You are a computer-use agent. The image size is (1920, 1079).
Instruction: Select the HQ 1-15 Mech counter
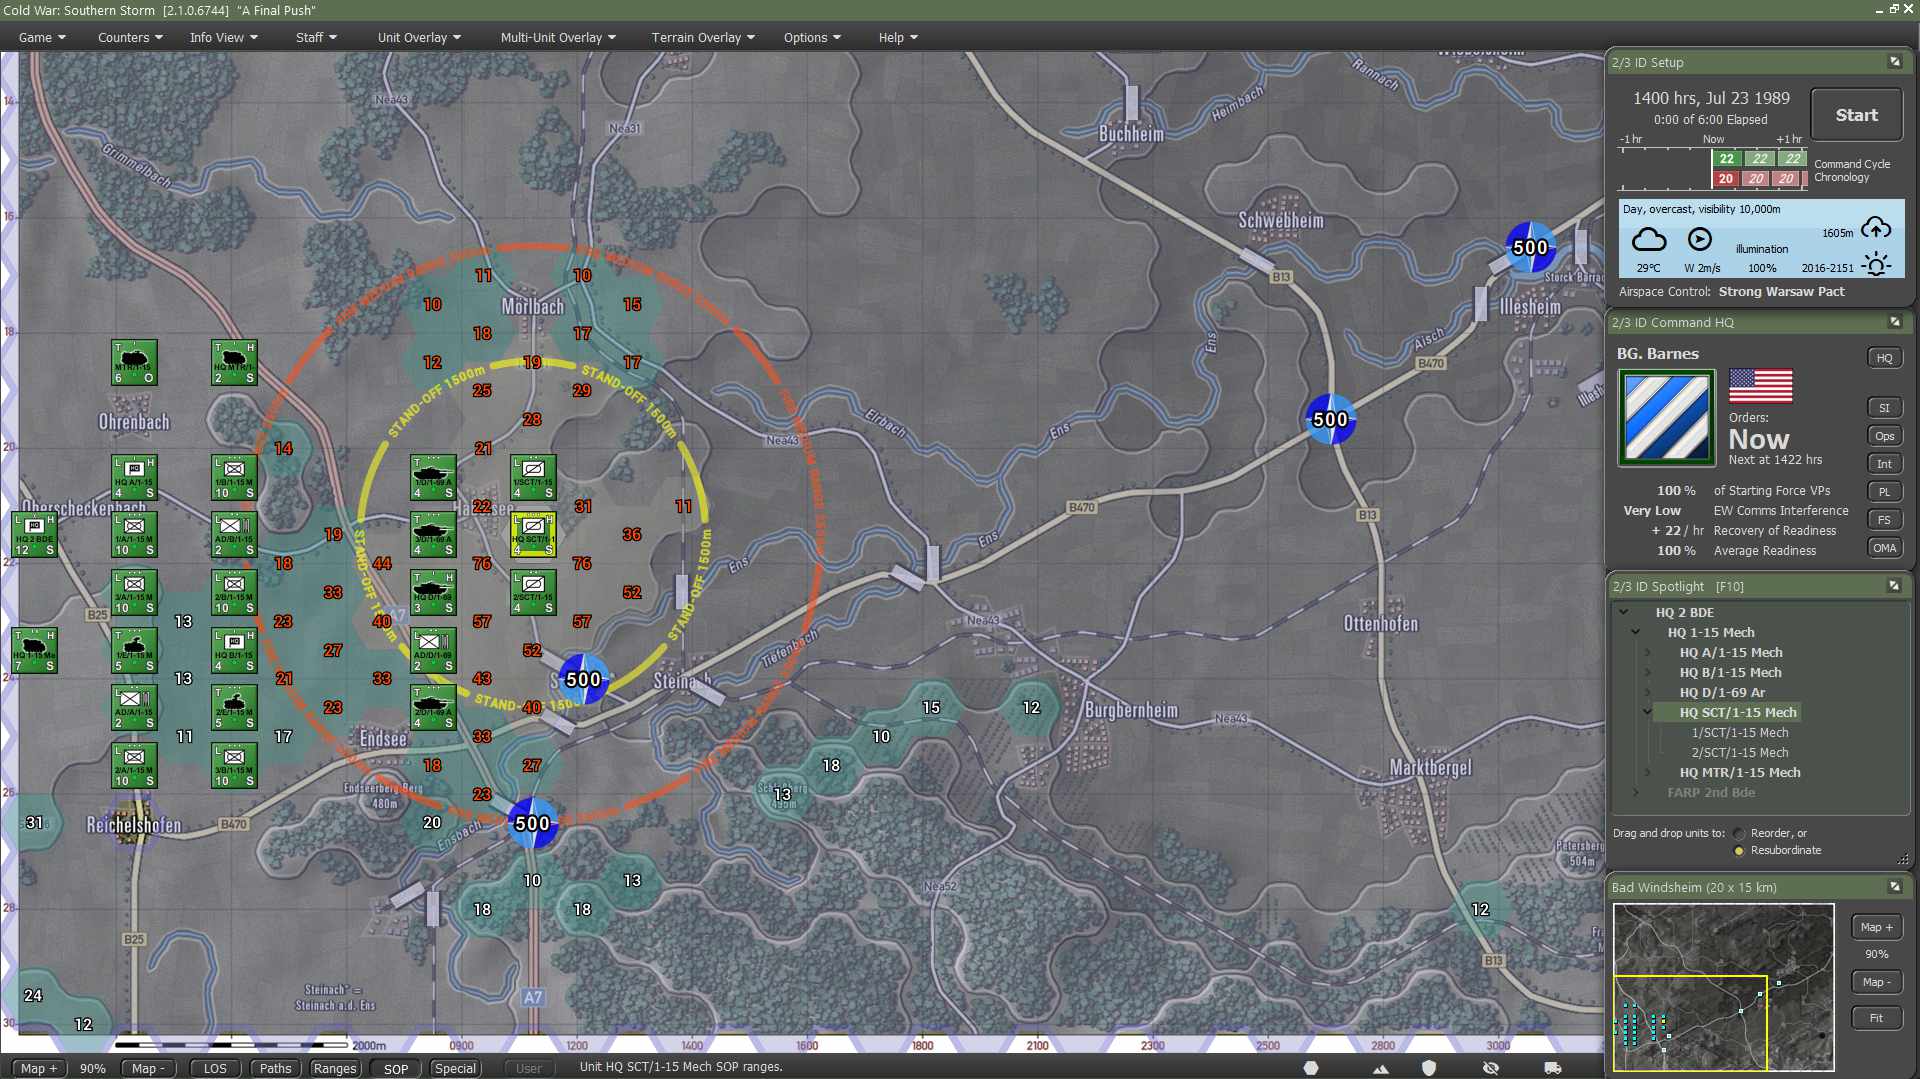coord(34,651)
